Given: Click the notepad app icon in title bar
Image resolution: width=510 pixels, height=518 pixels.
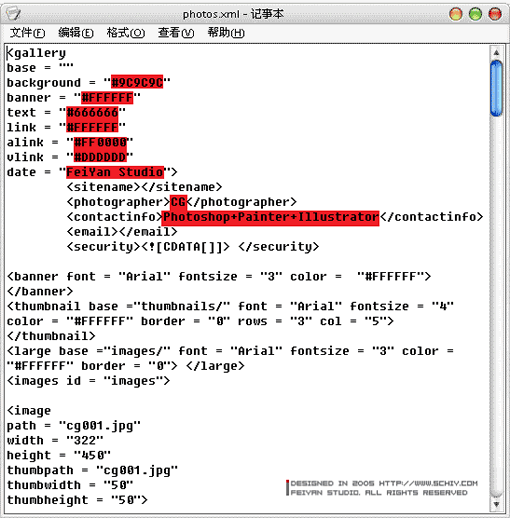Looking at the screenshot, I should tap(13, 14).
